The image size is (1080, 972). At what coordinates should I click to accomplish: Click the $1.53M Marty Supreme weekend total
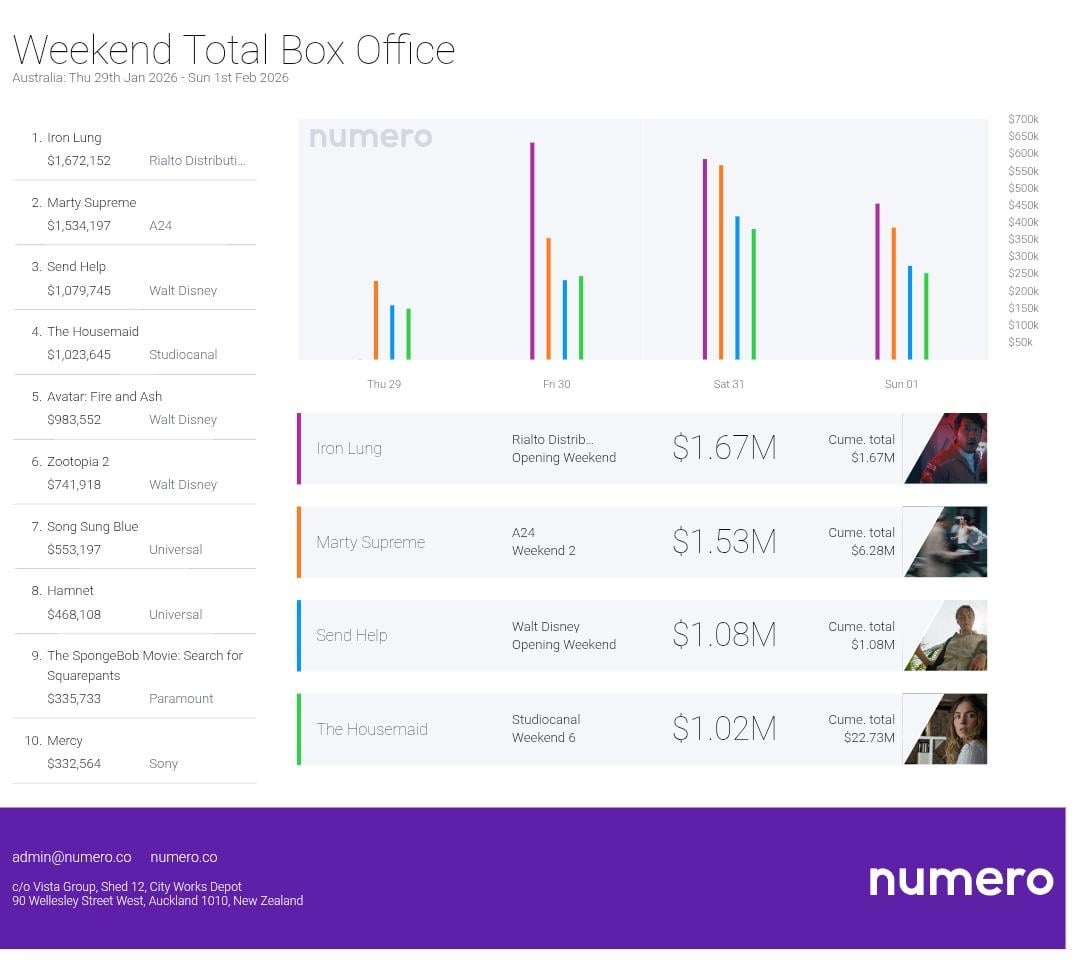(724, 542)
